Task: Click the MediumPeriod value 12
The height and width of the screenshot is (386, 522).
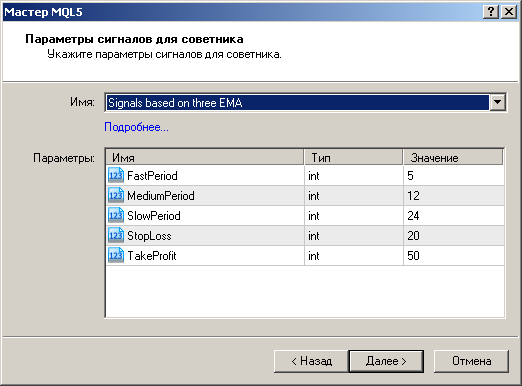Action: point(413,196)
